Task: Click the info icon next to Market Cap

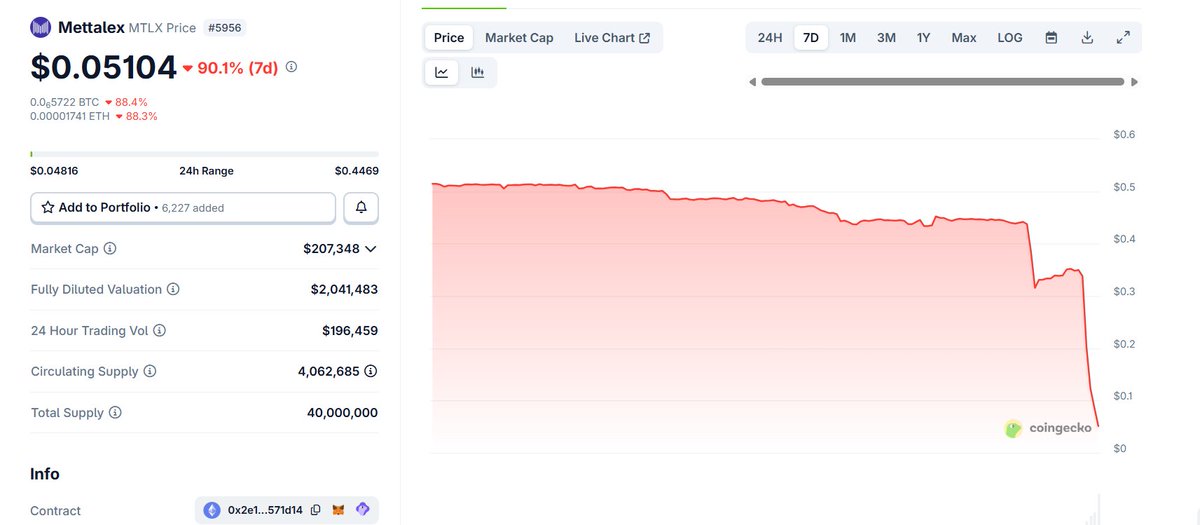Action: click(110, 248)
